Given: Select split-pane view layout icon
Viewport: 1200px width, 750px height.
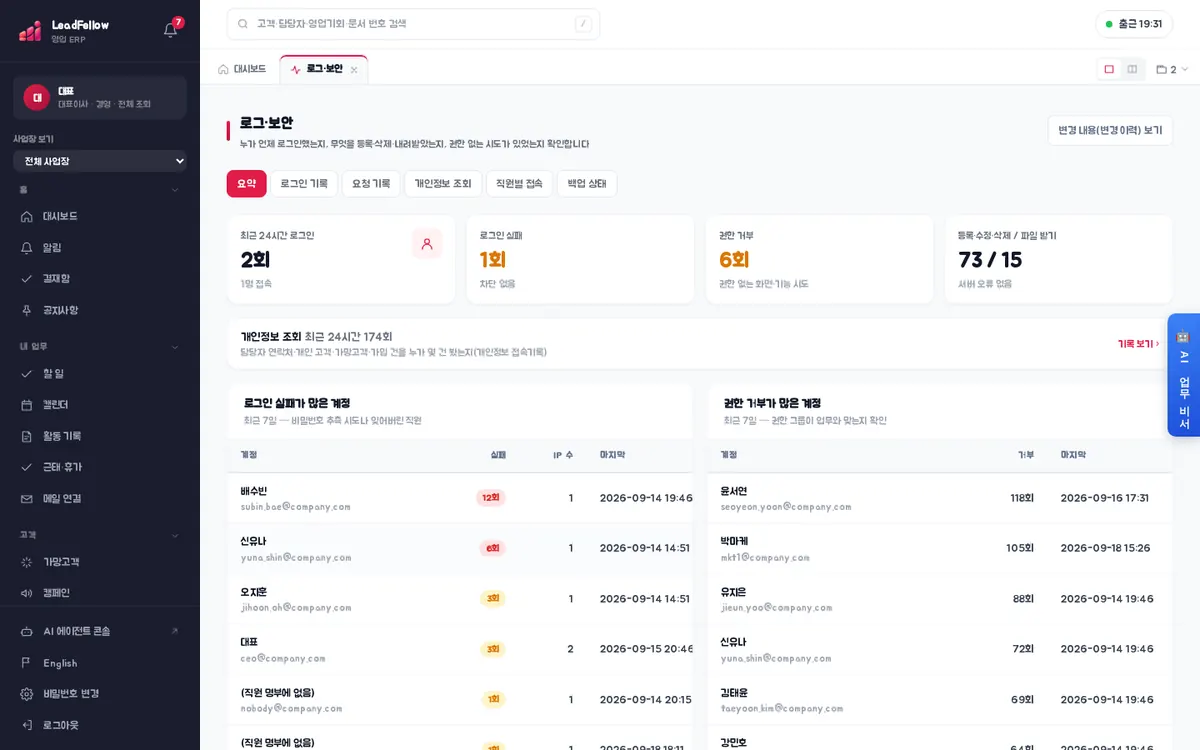Looking at the screenshot, I should 1132,69.
